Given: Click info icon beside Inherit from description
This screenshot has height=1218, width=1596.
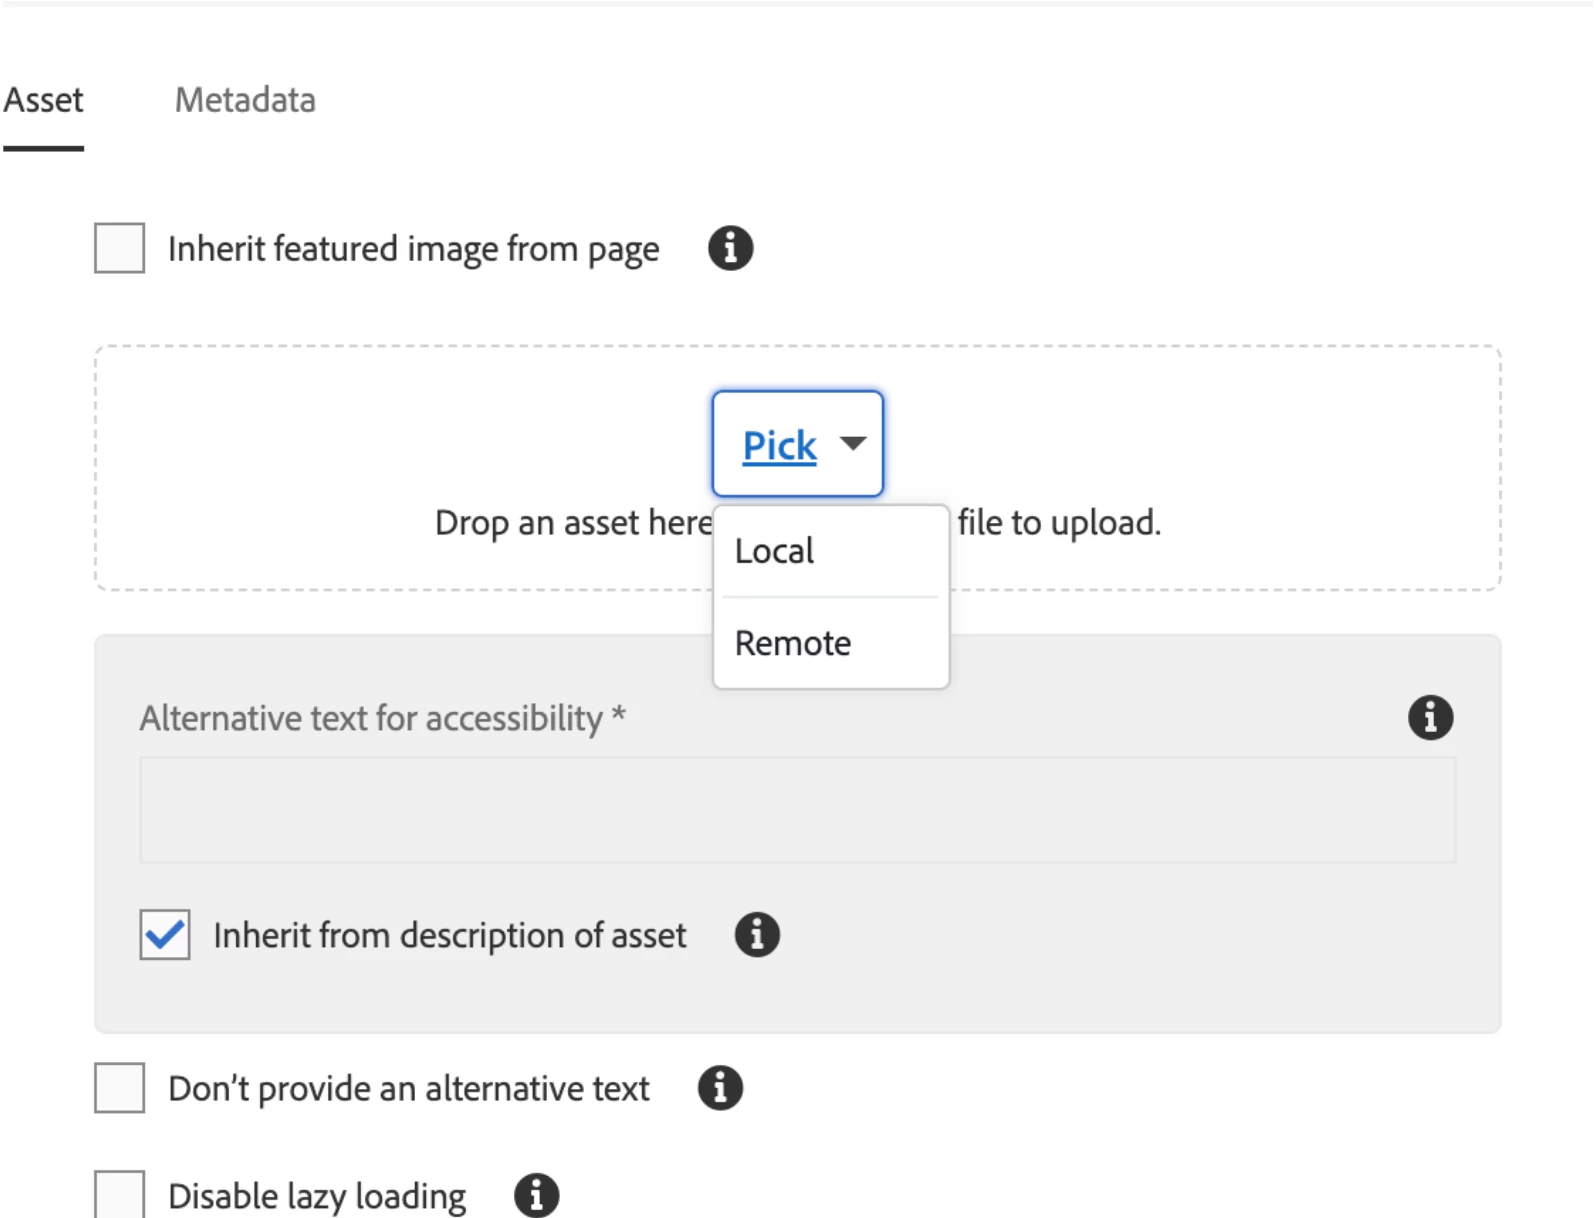Looking at the screenshot, I should (757, 935).
